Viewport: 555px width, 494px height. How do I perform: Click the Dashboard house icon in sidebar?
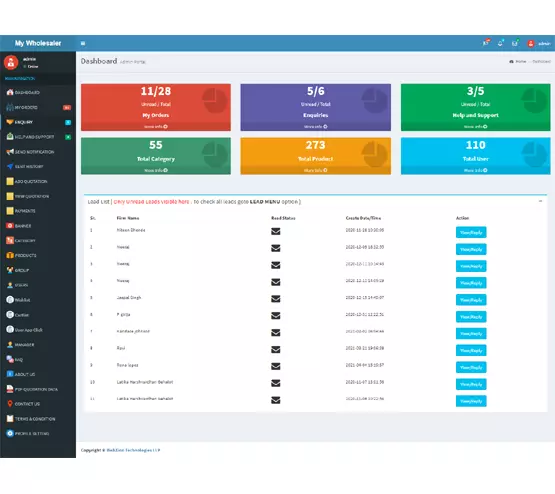(10, 92)
